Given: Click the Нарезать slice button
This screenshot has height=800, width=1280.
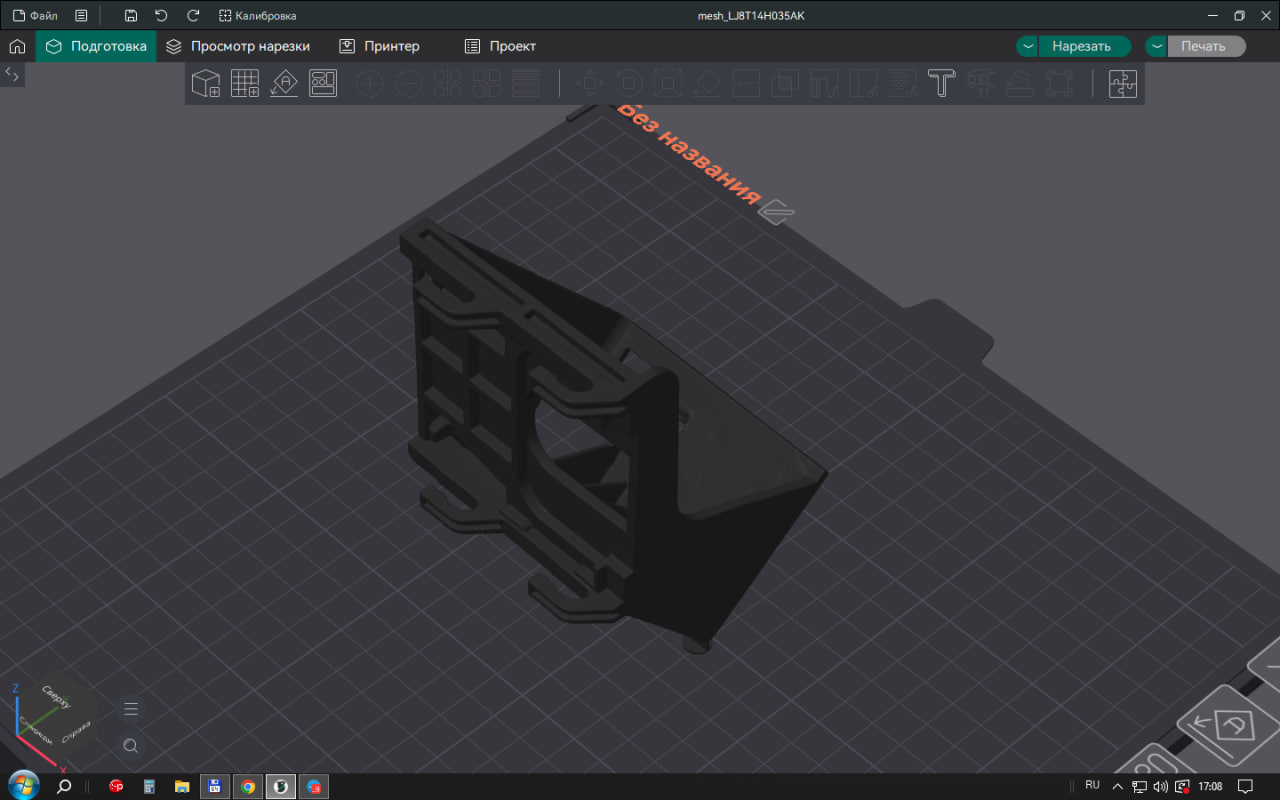Looking at the screenshot, I should point(1084,46).
